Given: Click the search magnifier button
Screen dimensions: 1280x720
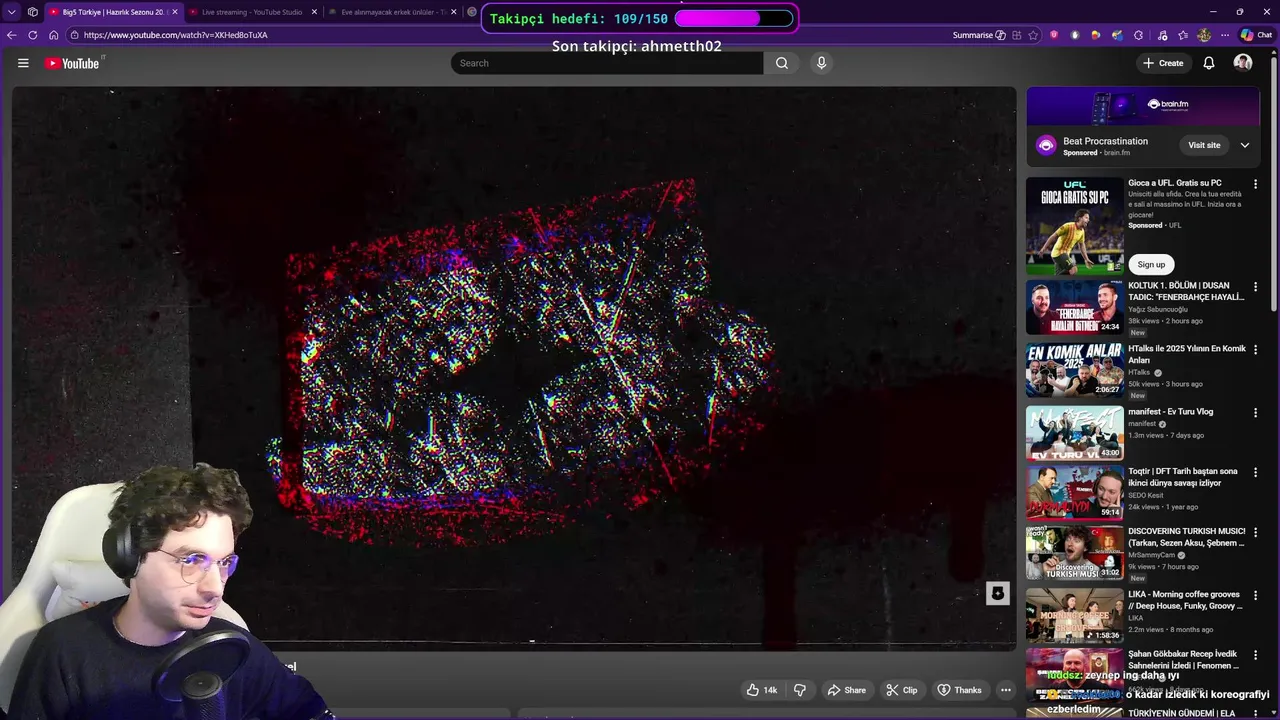Looking at the screenshot, I should [x=782, y=63].
